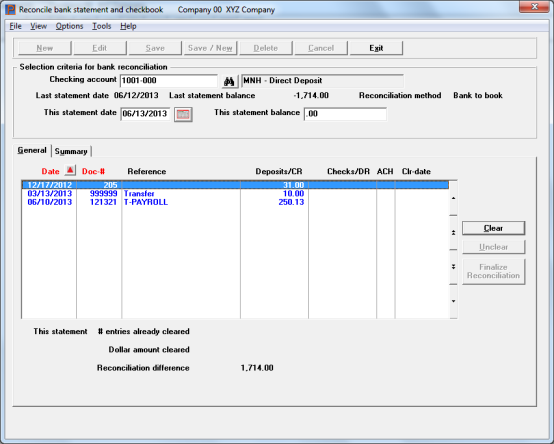Sort by the Doc-# column header
This screenshot has width=554, height=444.
[x=93, y=171]
